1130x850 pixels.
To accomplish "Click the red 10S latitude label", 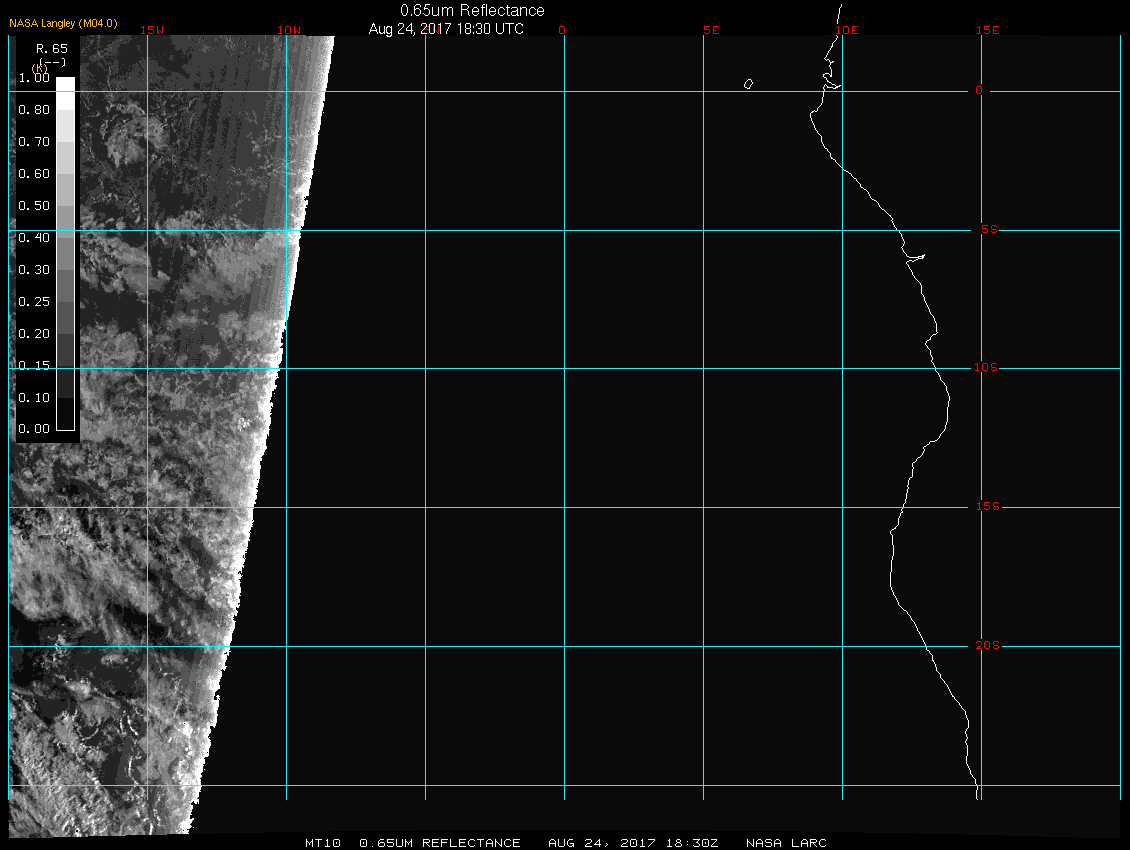I will 985,368.
